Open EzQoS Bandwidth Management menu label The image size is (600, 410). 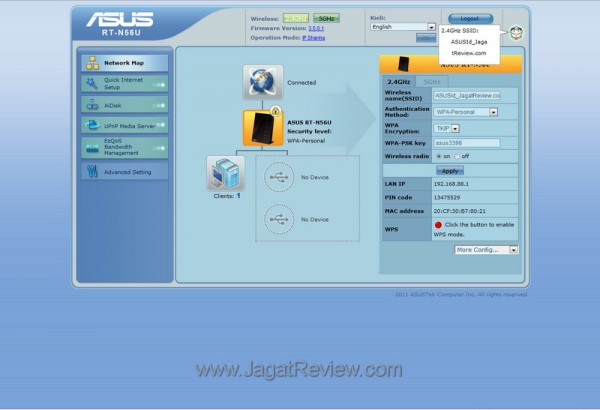121,147
